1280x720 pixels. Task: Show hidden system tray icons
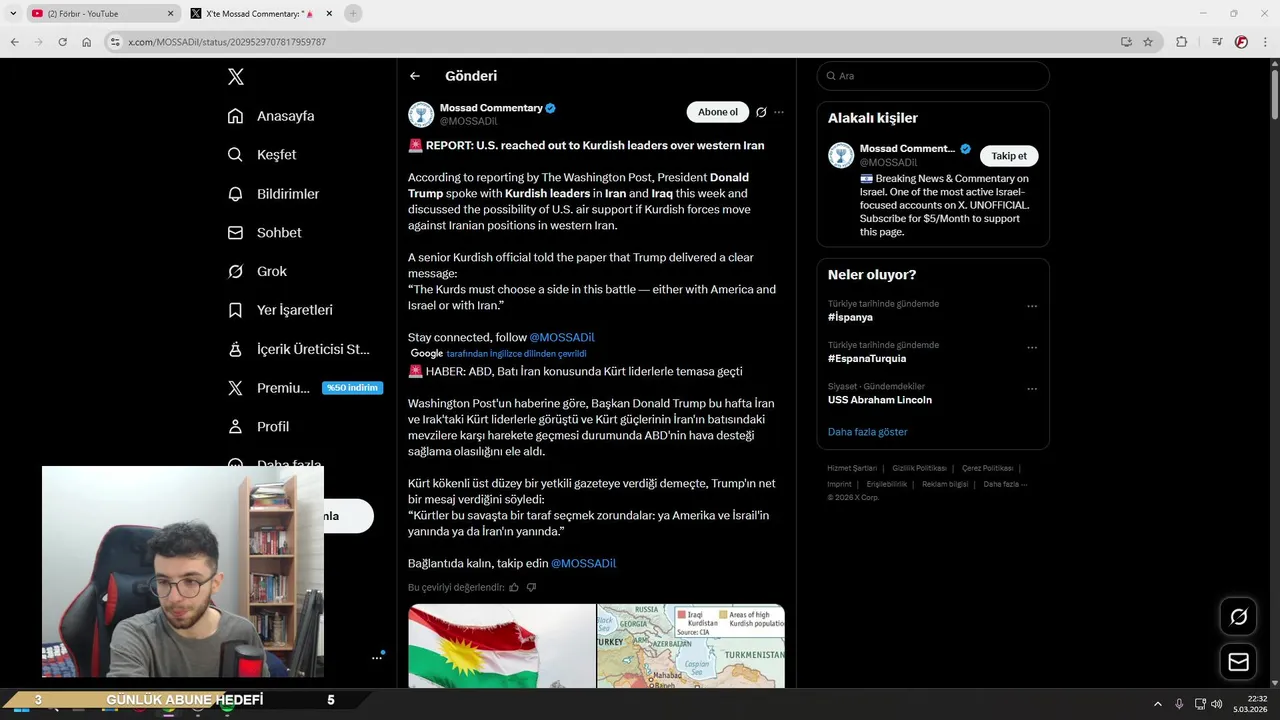[1158, 704]
